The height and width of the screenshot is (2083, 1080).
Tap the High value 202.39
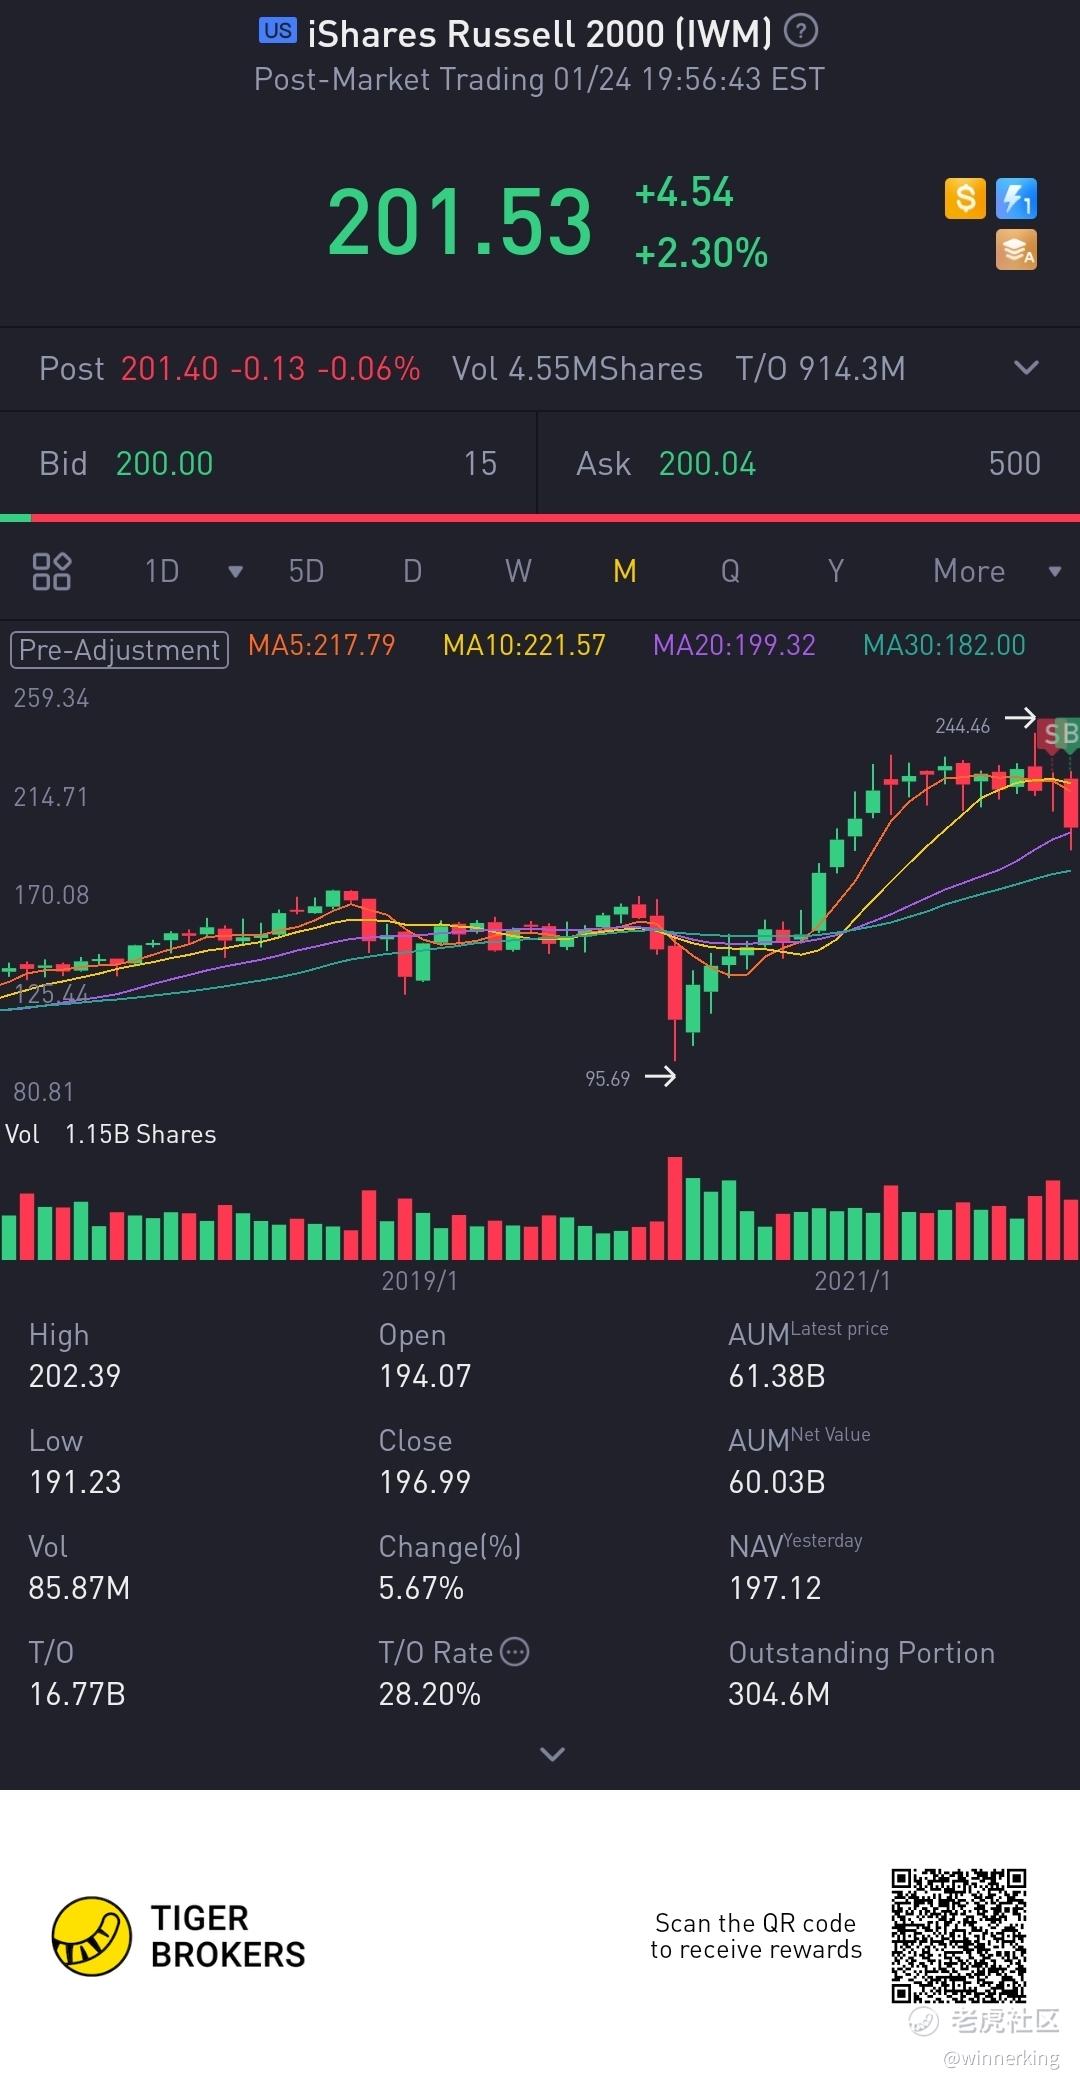75,1376
